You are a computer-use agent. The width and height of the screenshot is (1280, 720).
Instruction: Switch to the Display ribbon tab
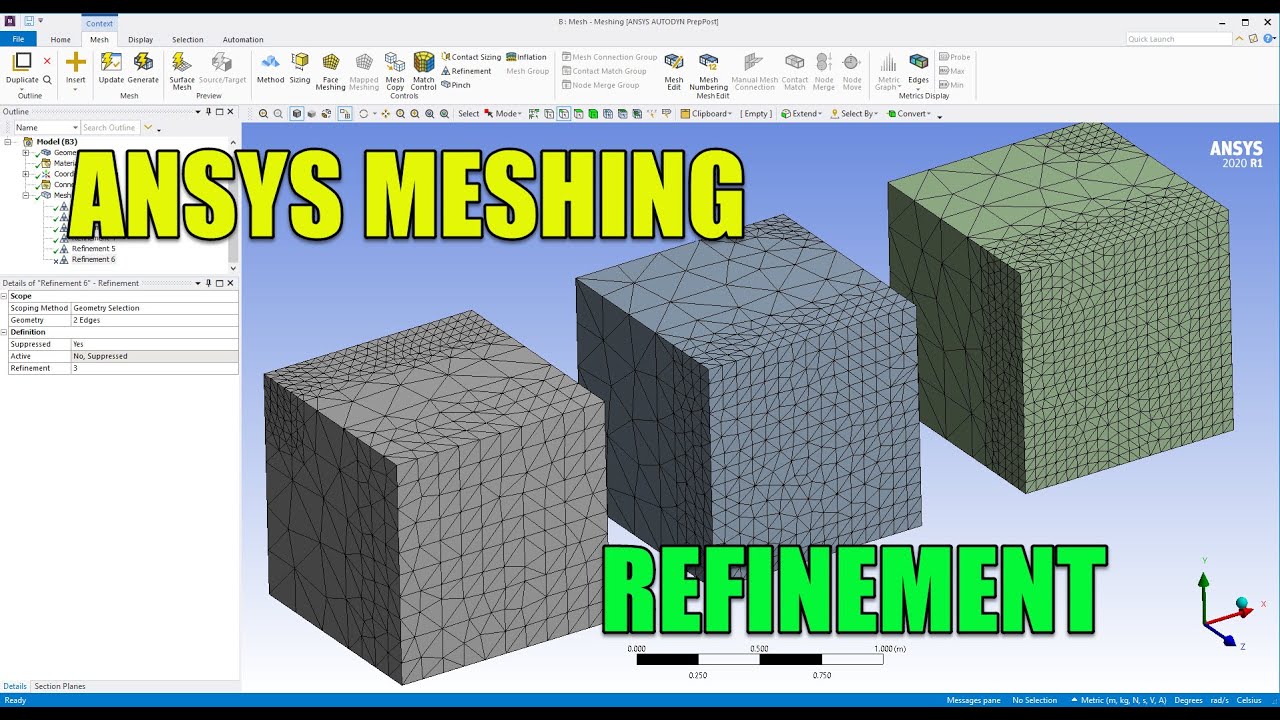pos(141,40)
